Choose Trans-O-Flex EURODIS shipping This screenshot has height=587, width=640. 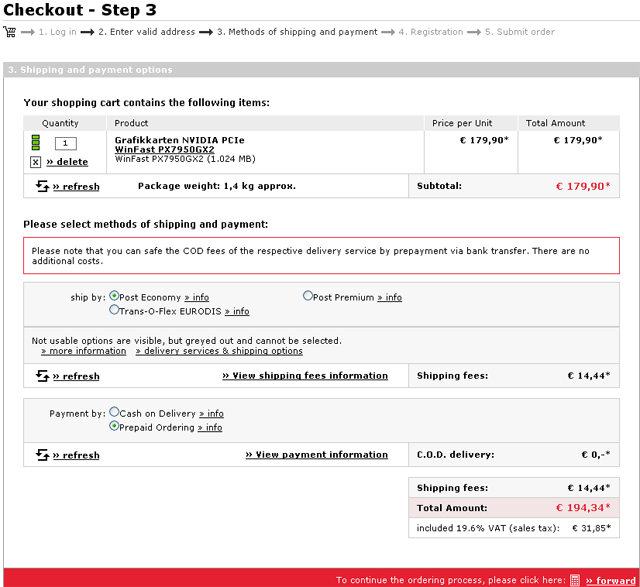(x=115, y=311)
